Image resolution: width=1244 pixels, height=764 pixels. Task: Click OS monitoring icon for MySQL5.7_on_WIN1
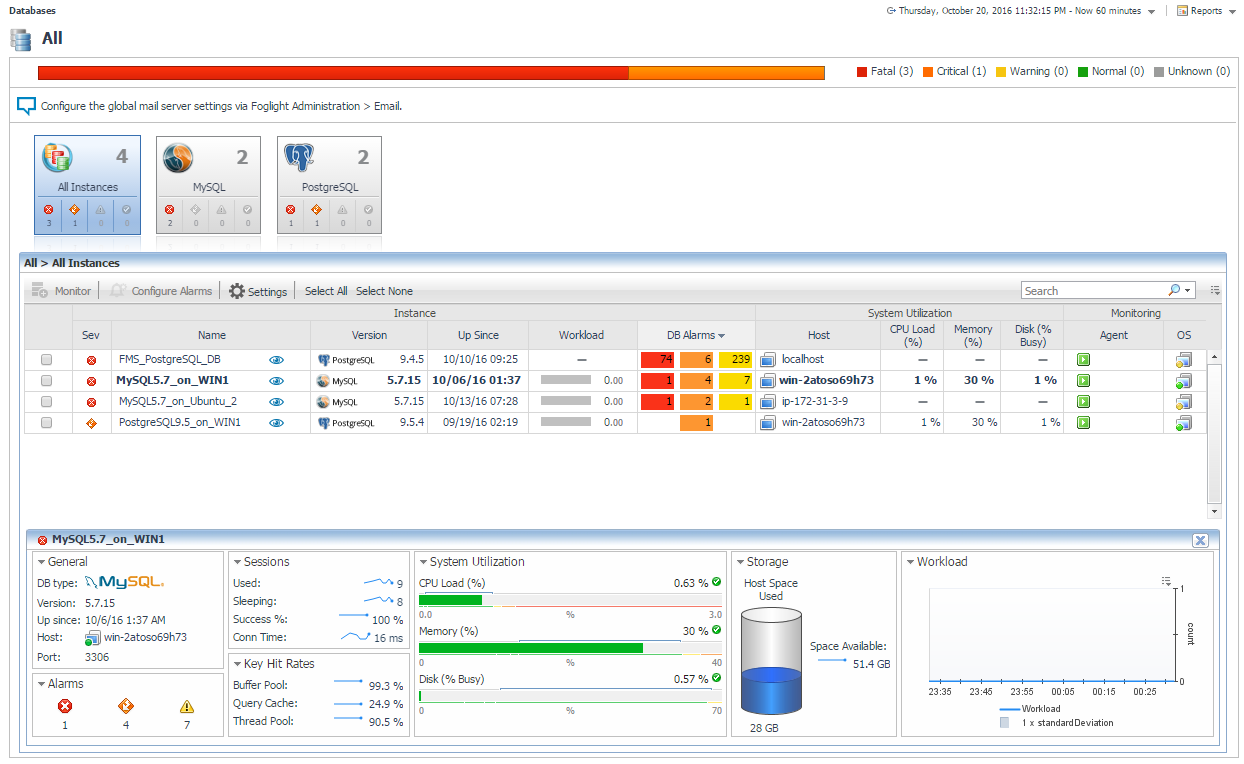coord(1183,381)
